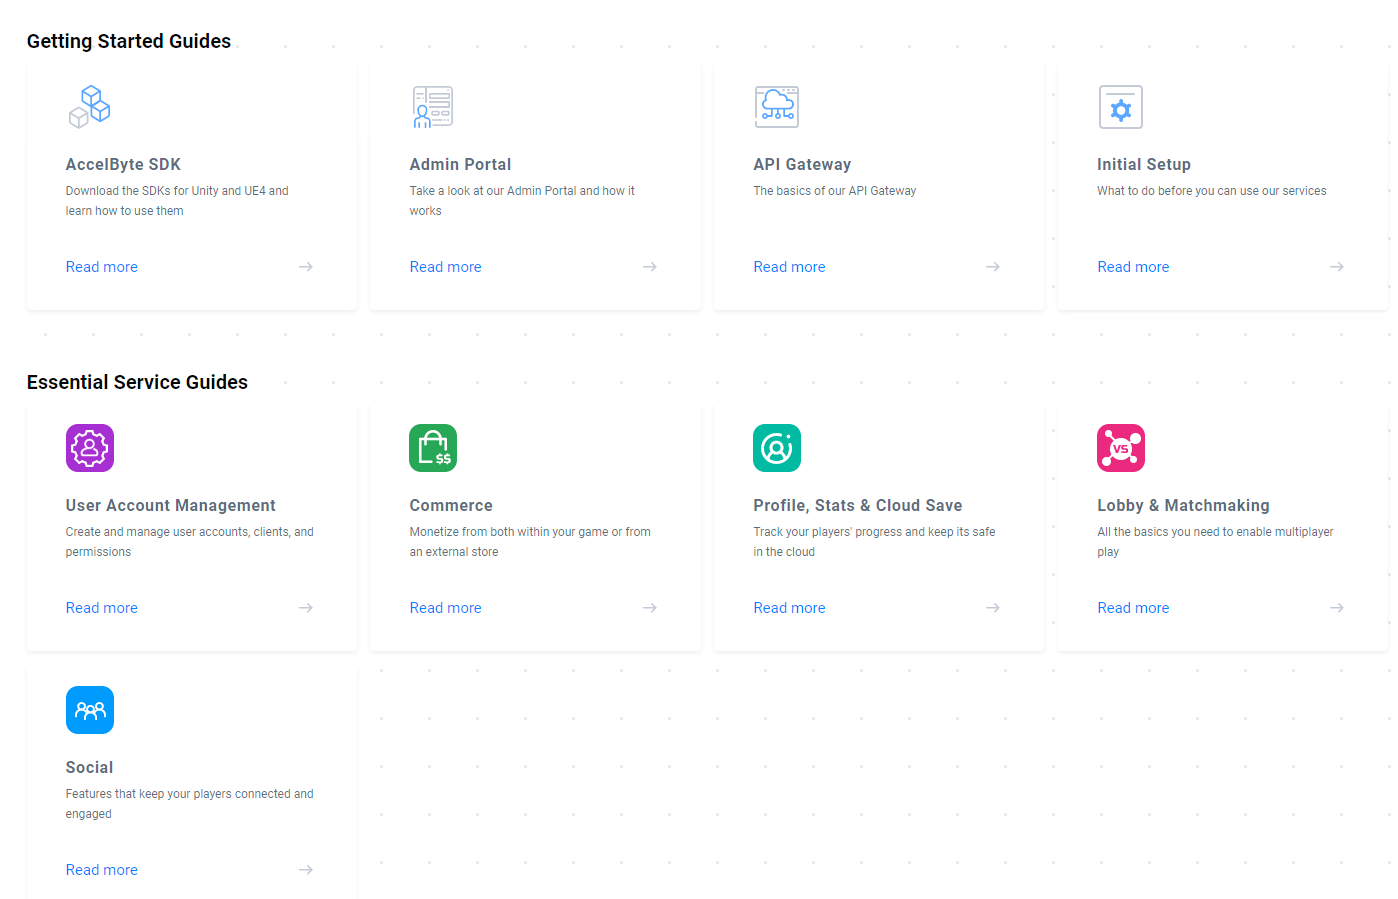Click the arrow in the API Gateway card
Viewport: 1398px width, 899px height.
click(993, 267)
